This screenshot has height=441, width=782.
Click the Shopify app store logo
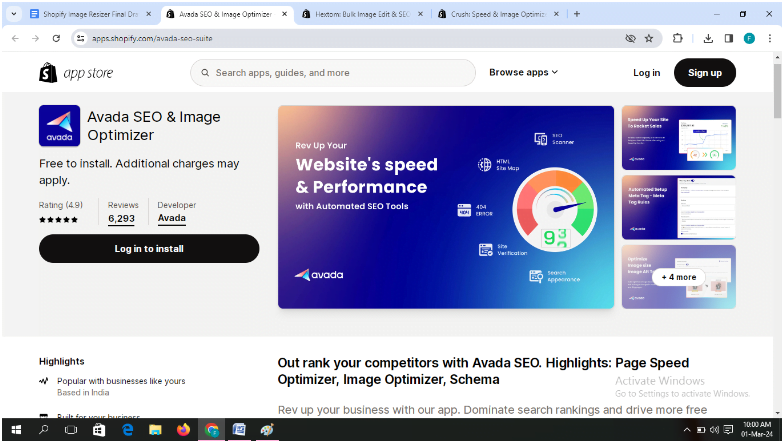coord(76,73)
